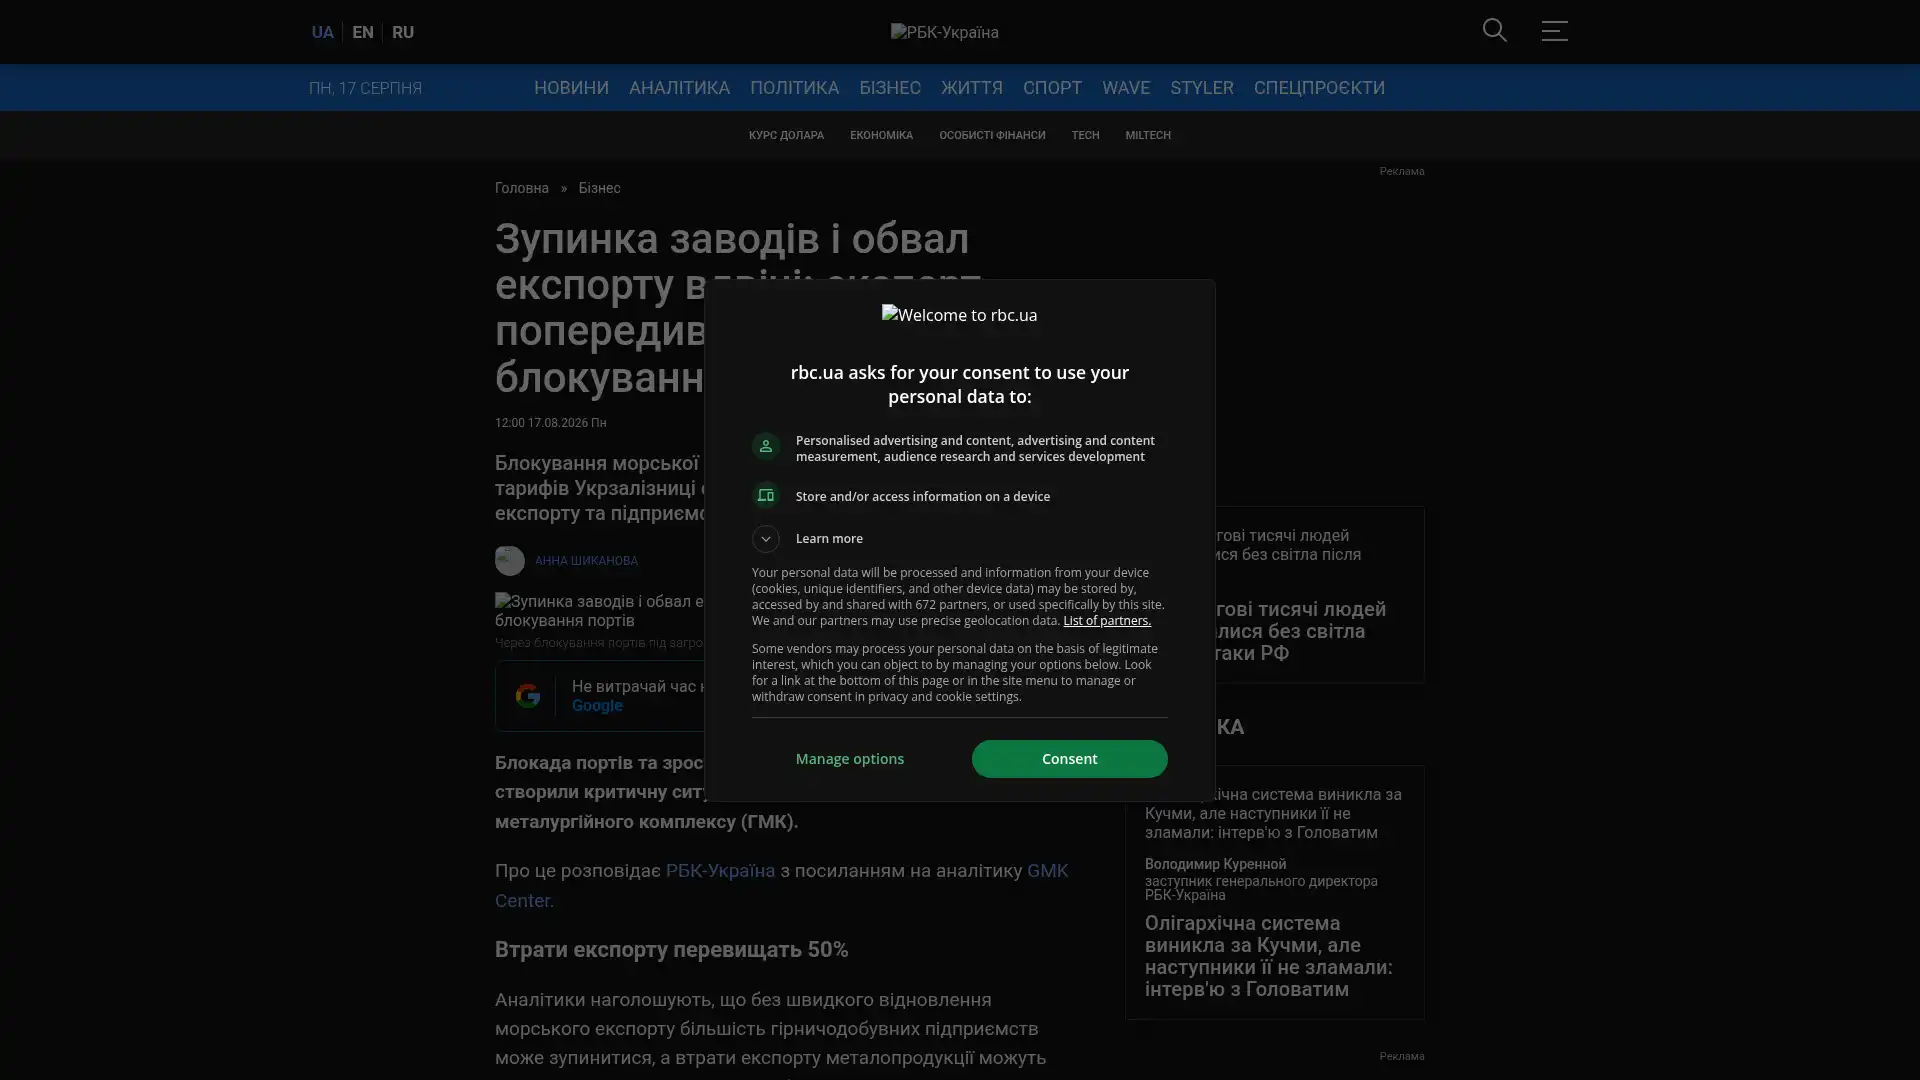Open the STYLER menu section
The image size is (1920, 1080).
[x=1201, y=88]
